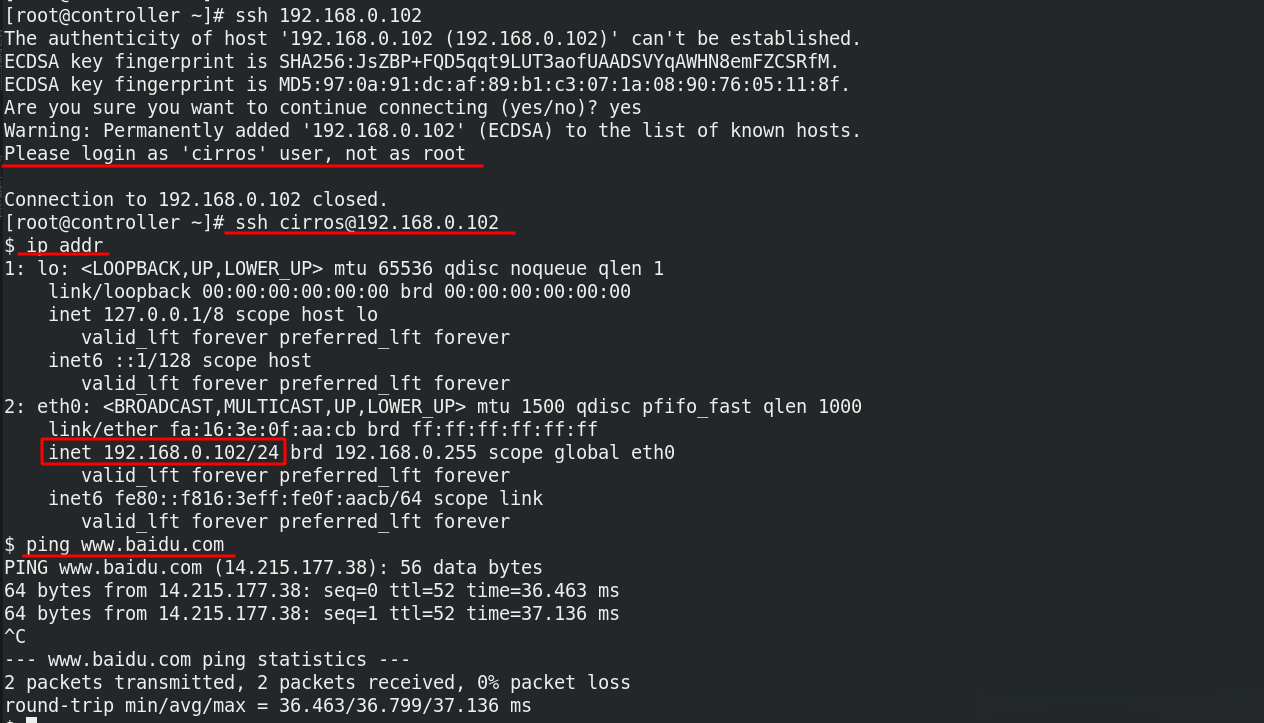Click the underlined 'ssh cirros@192.168.0.102' command
The image size is (1264, 723).
click(x=367, y=222)
